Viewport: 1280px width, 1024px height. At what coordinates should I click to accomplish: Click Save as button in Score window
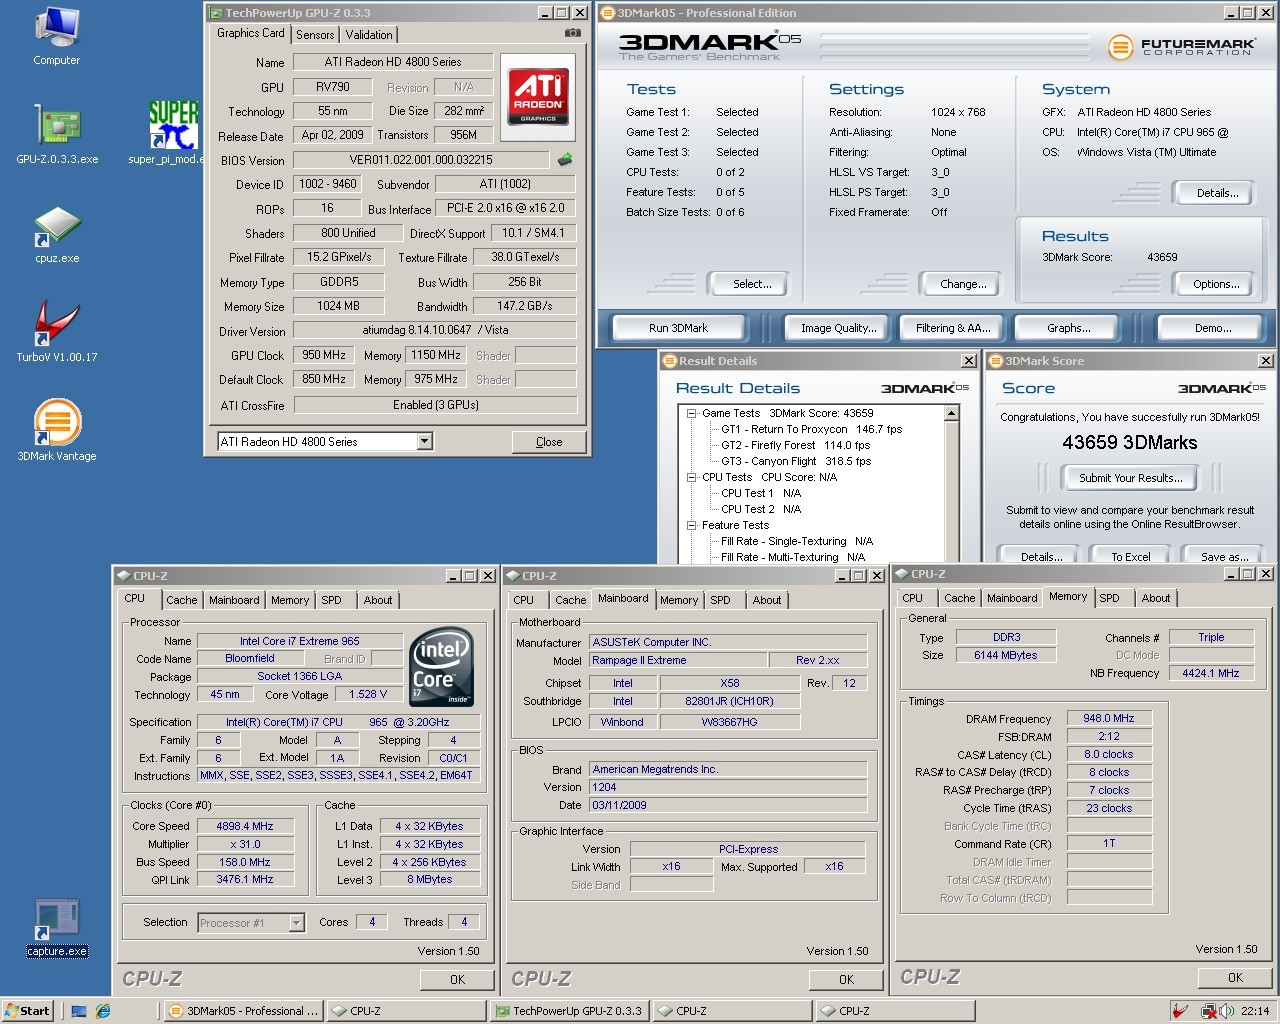click(1224, 556)
